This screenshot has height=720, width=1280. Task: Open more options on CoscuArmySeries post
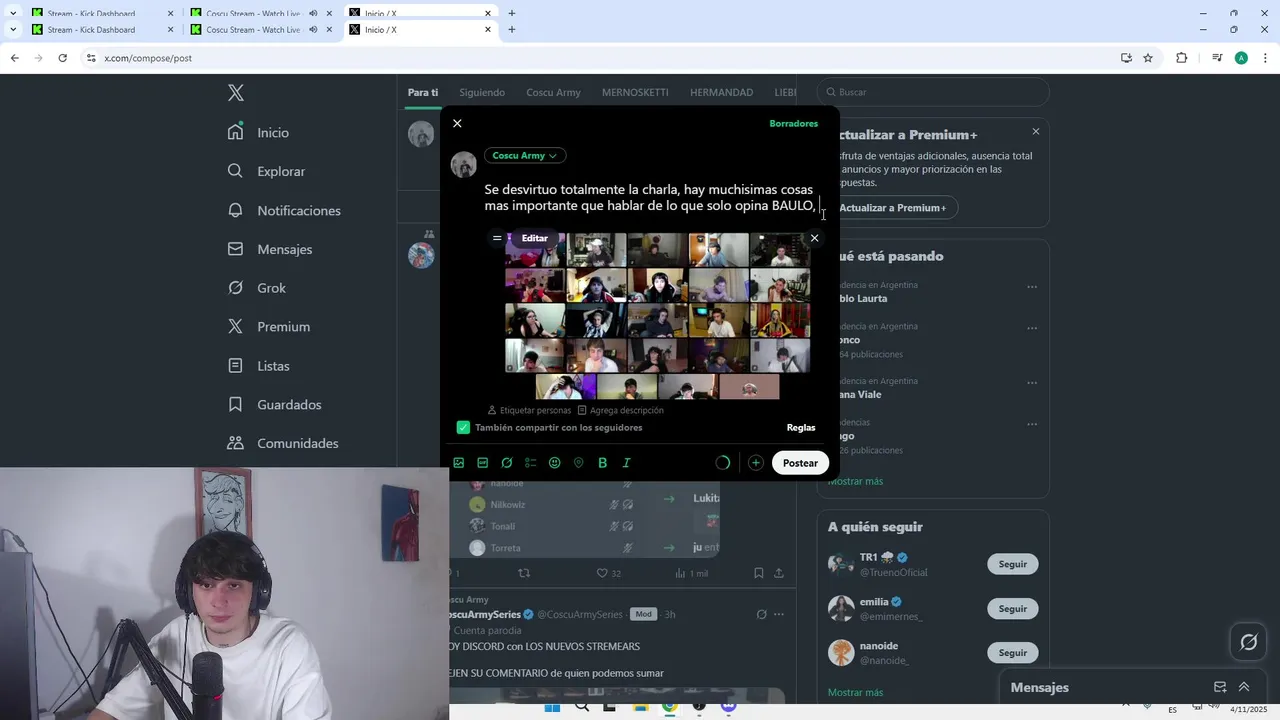[x=778, y=614]
